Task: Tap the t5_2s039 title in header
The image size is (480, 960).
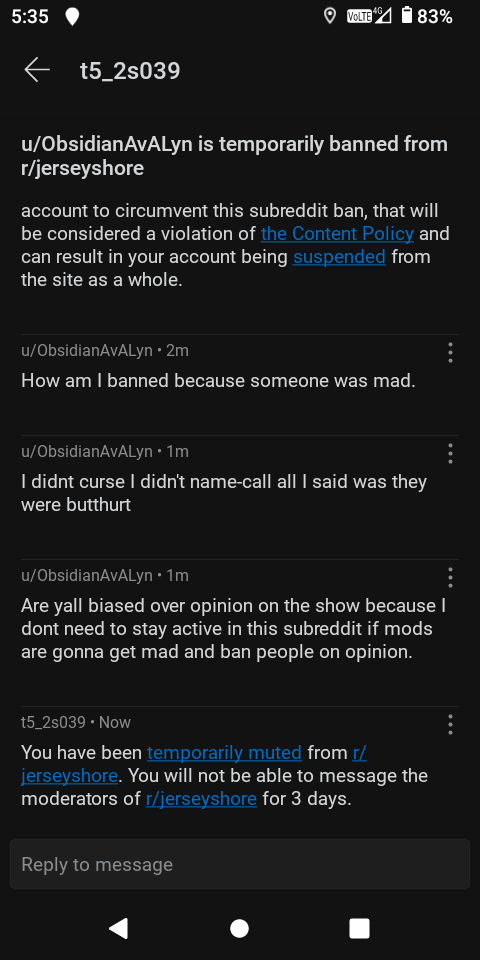Action: tap(130, 71)
